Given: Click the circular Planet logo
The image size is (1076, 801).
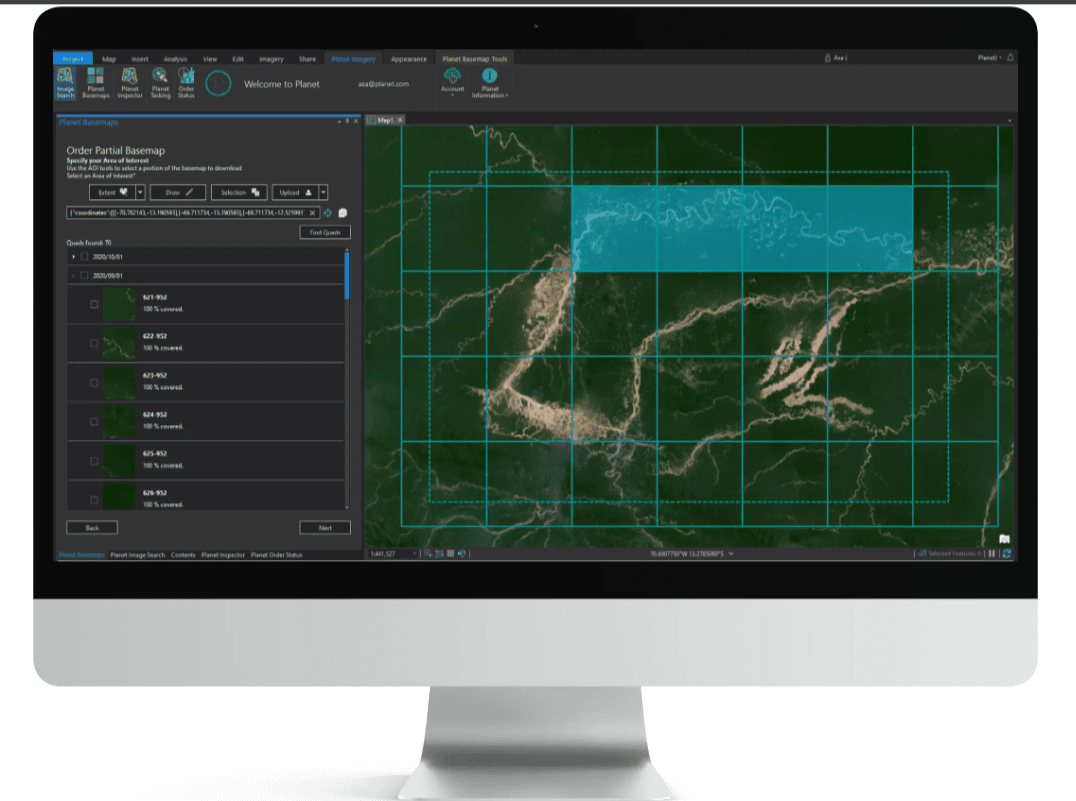Looking at the screenshot, I should click(218, 84).
